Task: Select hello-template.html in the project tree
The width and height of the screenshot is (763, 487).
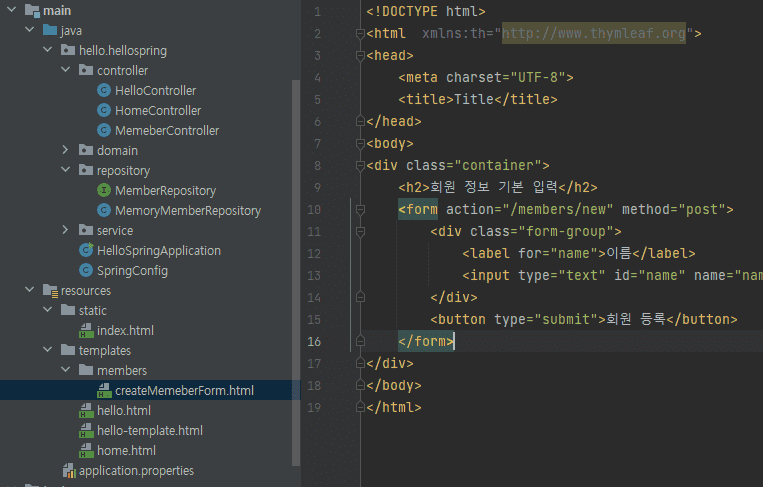Action: [150, 431]
